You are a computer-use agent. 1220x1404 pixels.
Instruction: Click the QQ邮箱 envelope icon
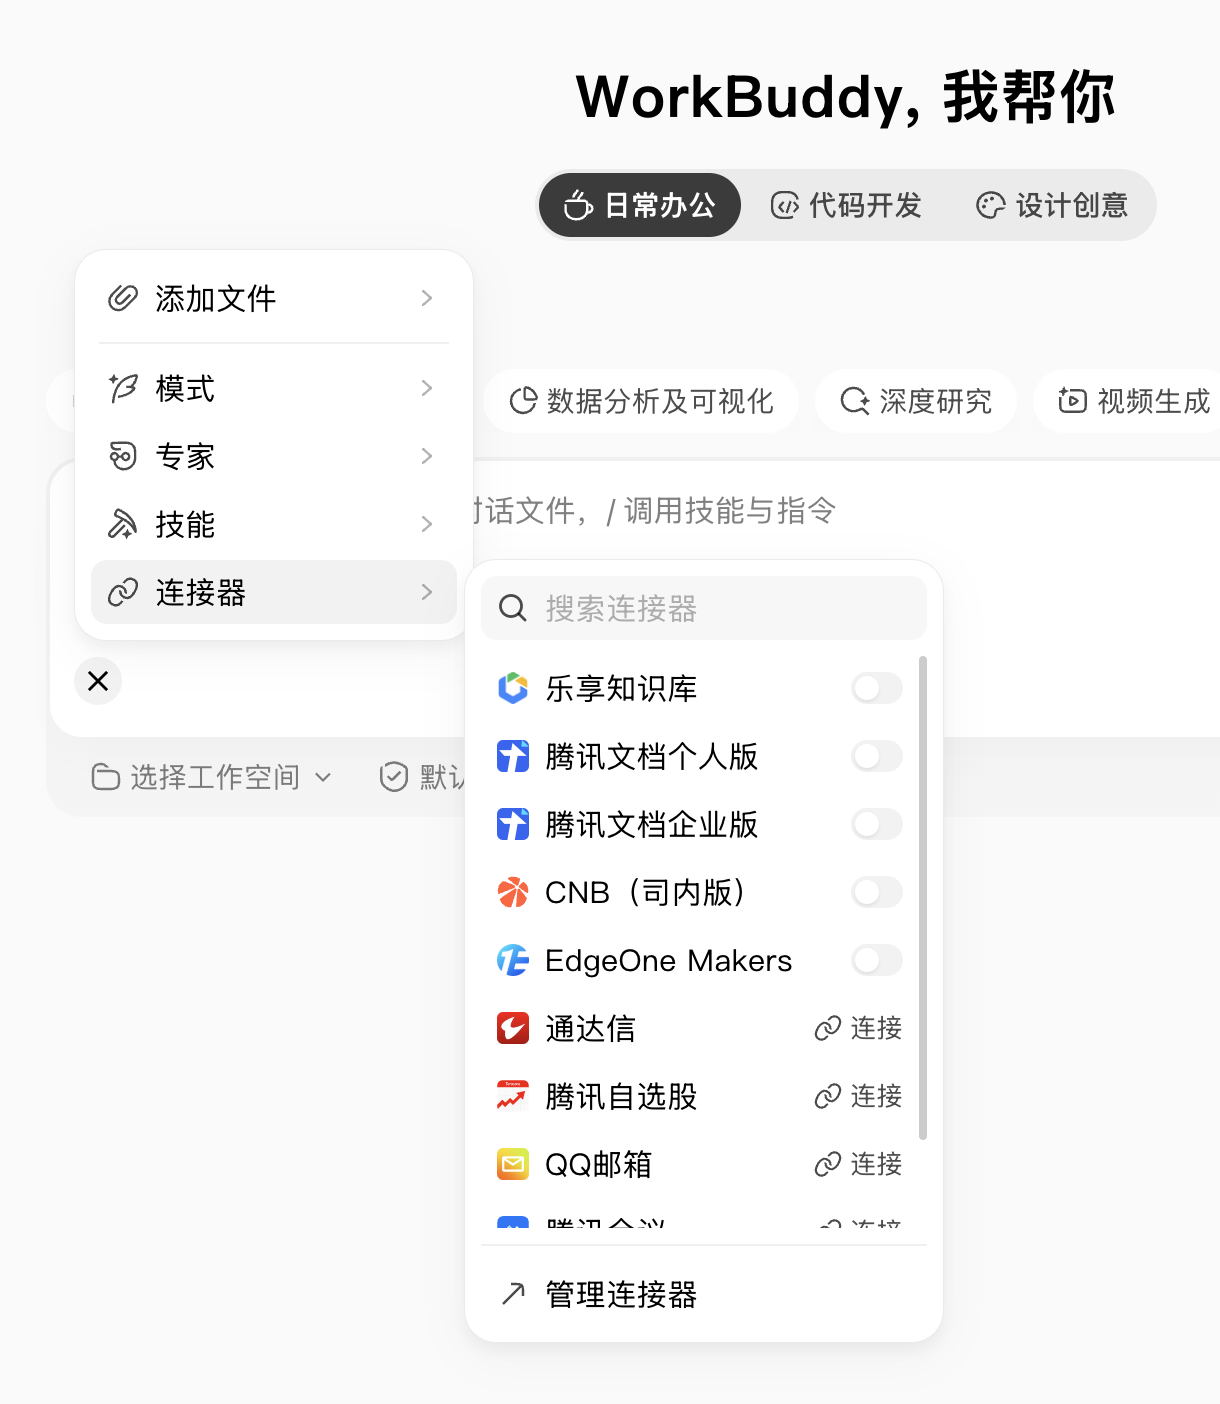[513, 1164]
